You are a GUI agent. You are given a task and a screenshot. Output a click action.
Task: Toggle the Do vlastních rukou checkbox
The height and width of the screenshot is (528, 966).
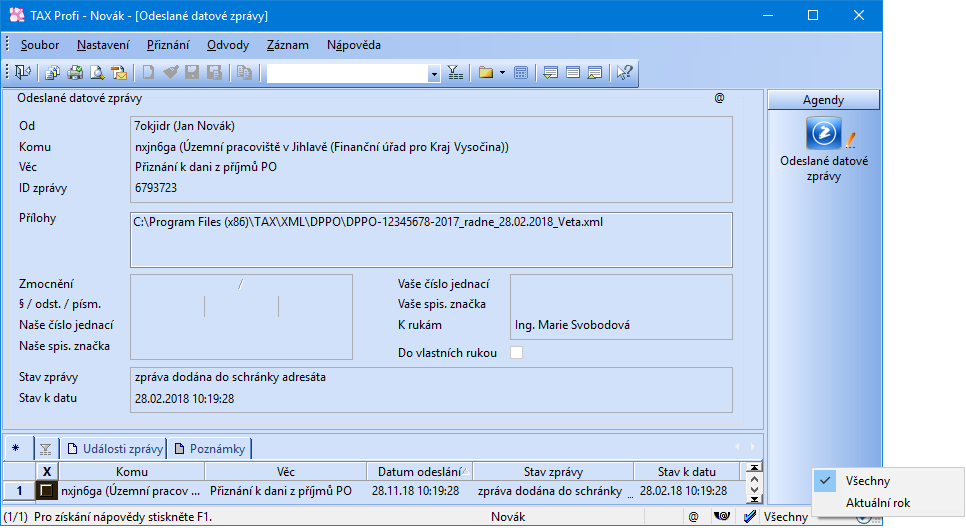point(517,352)
